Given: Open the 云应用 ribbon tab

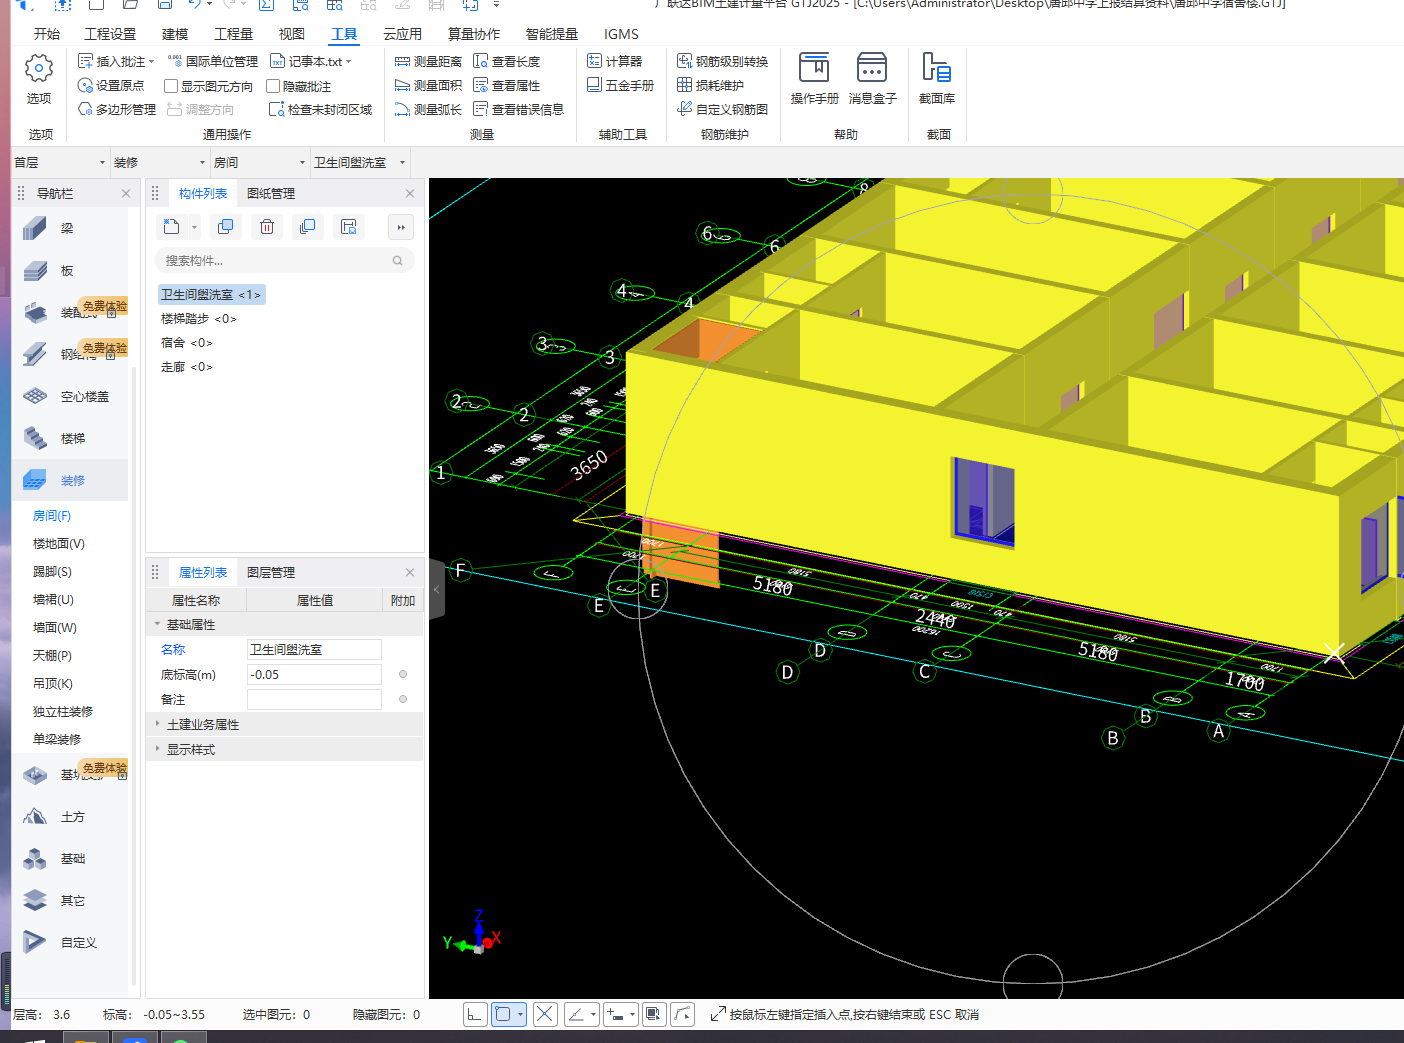Looking at the screenshot, I should pyautogui.click(x=402, y=34).
